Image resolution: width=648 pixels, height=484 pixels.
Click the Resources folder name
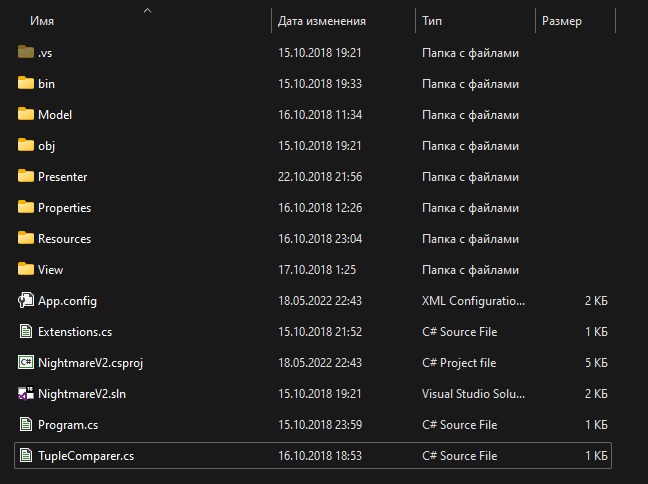(x=64, y=239)
